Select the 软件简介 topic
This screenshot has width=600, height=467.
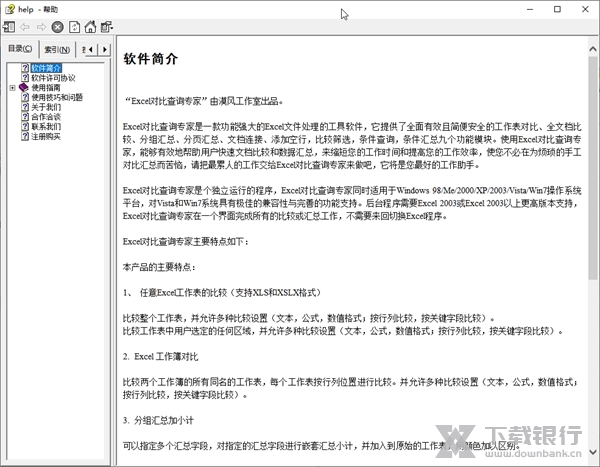(x=46, y=68)
